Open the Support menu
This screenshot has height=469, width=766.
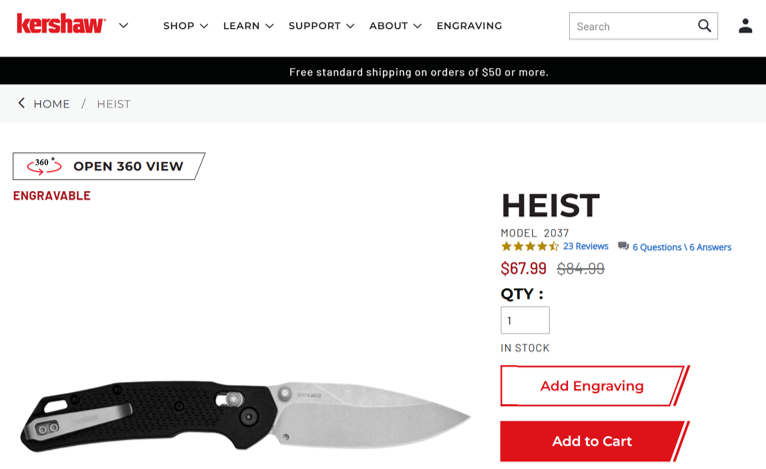pos(321,26)
